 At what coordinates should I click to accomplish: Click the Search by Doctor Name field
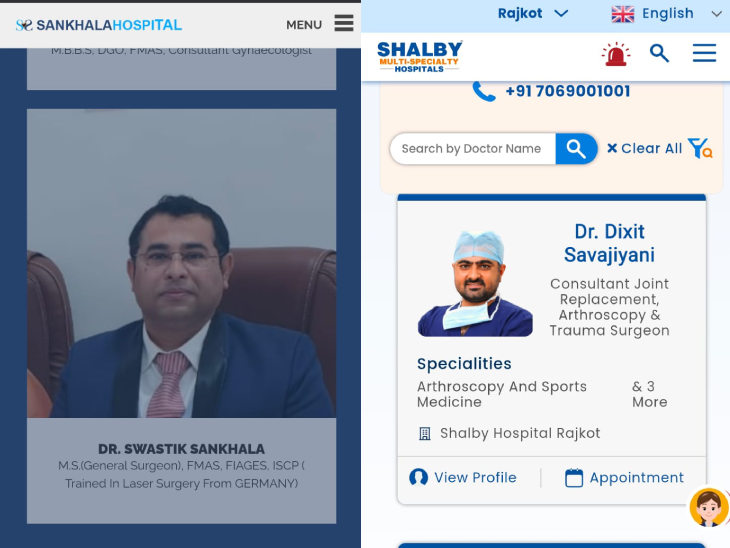pyautogui.click(x=473, y=149)
